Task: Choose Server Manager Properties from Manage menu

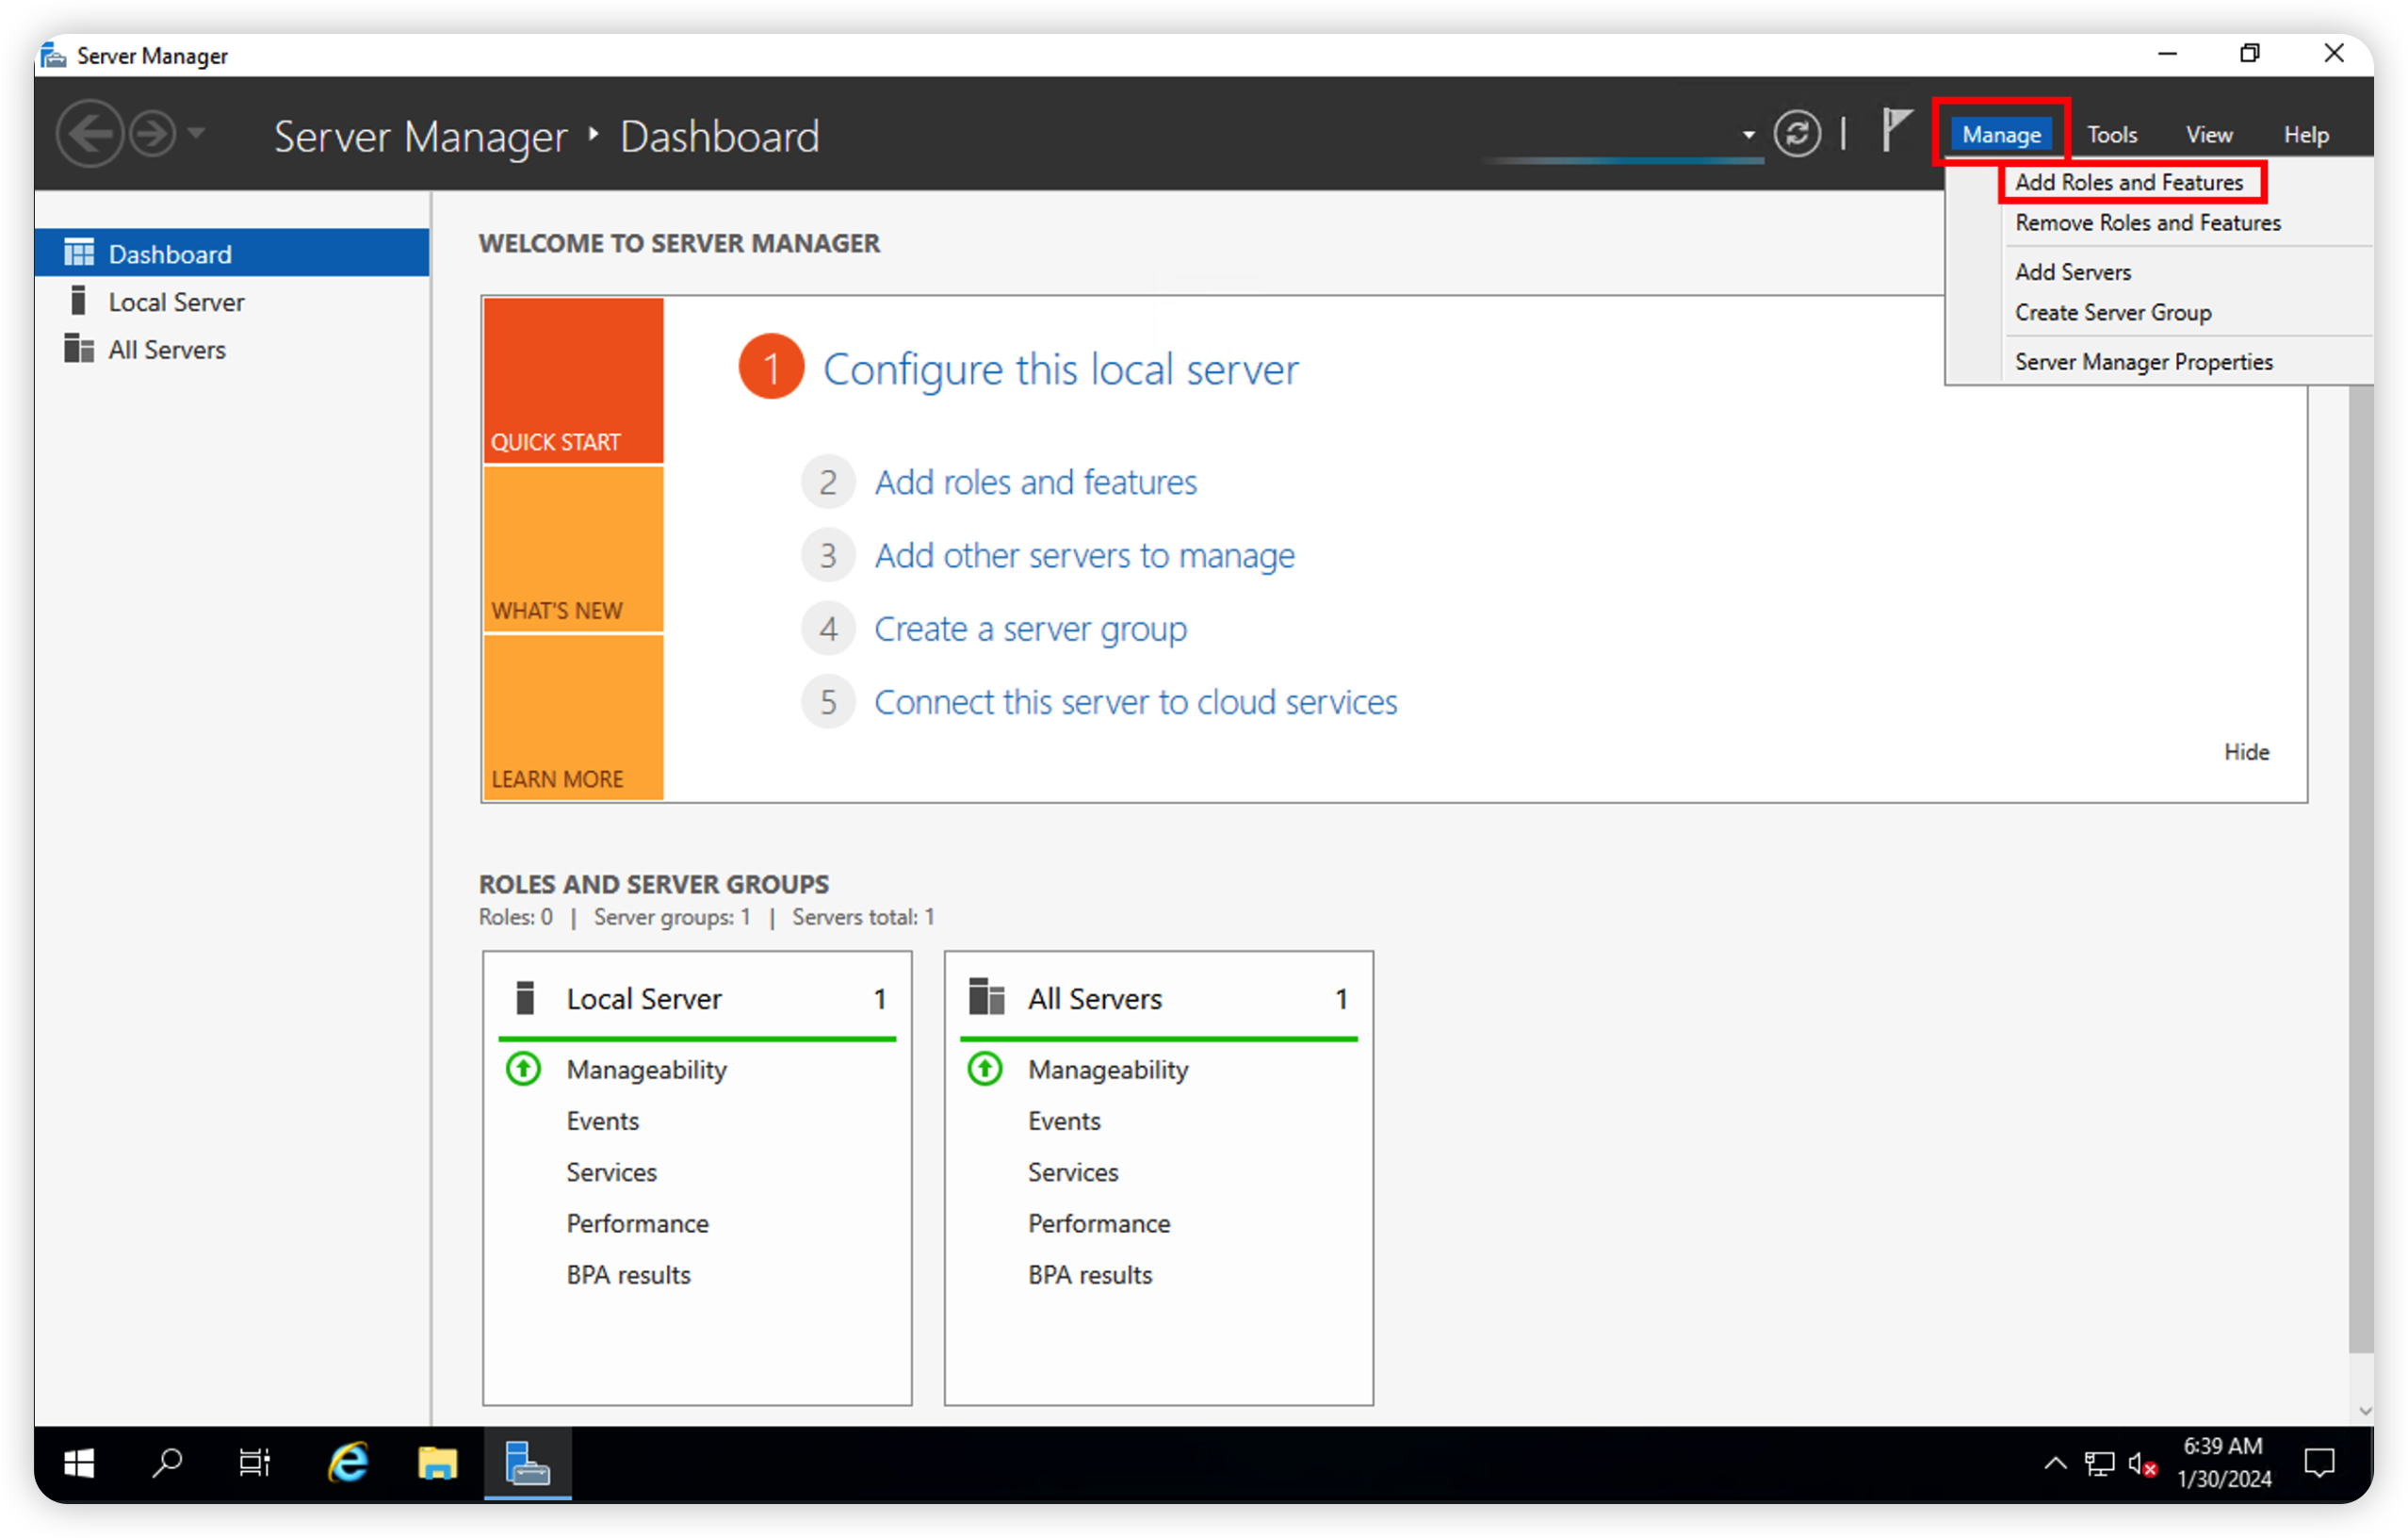Action: tap(2143, 362)
